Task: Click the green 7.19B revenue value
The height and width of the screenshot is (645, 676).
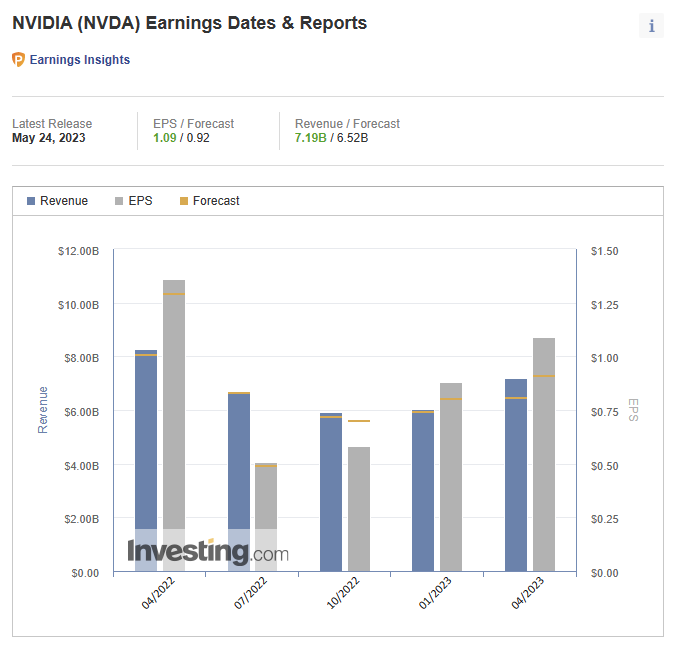Action: tap(310, 138)
